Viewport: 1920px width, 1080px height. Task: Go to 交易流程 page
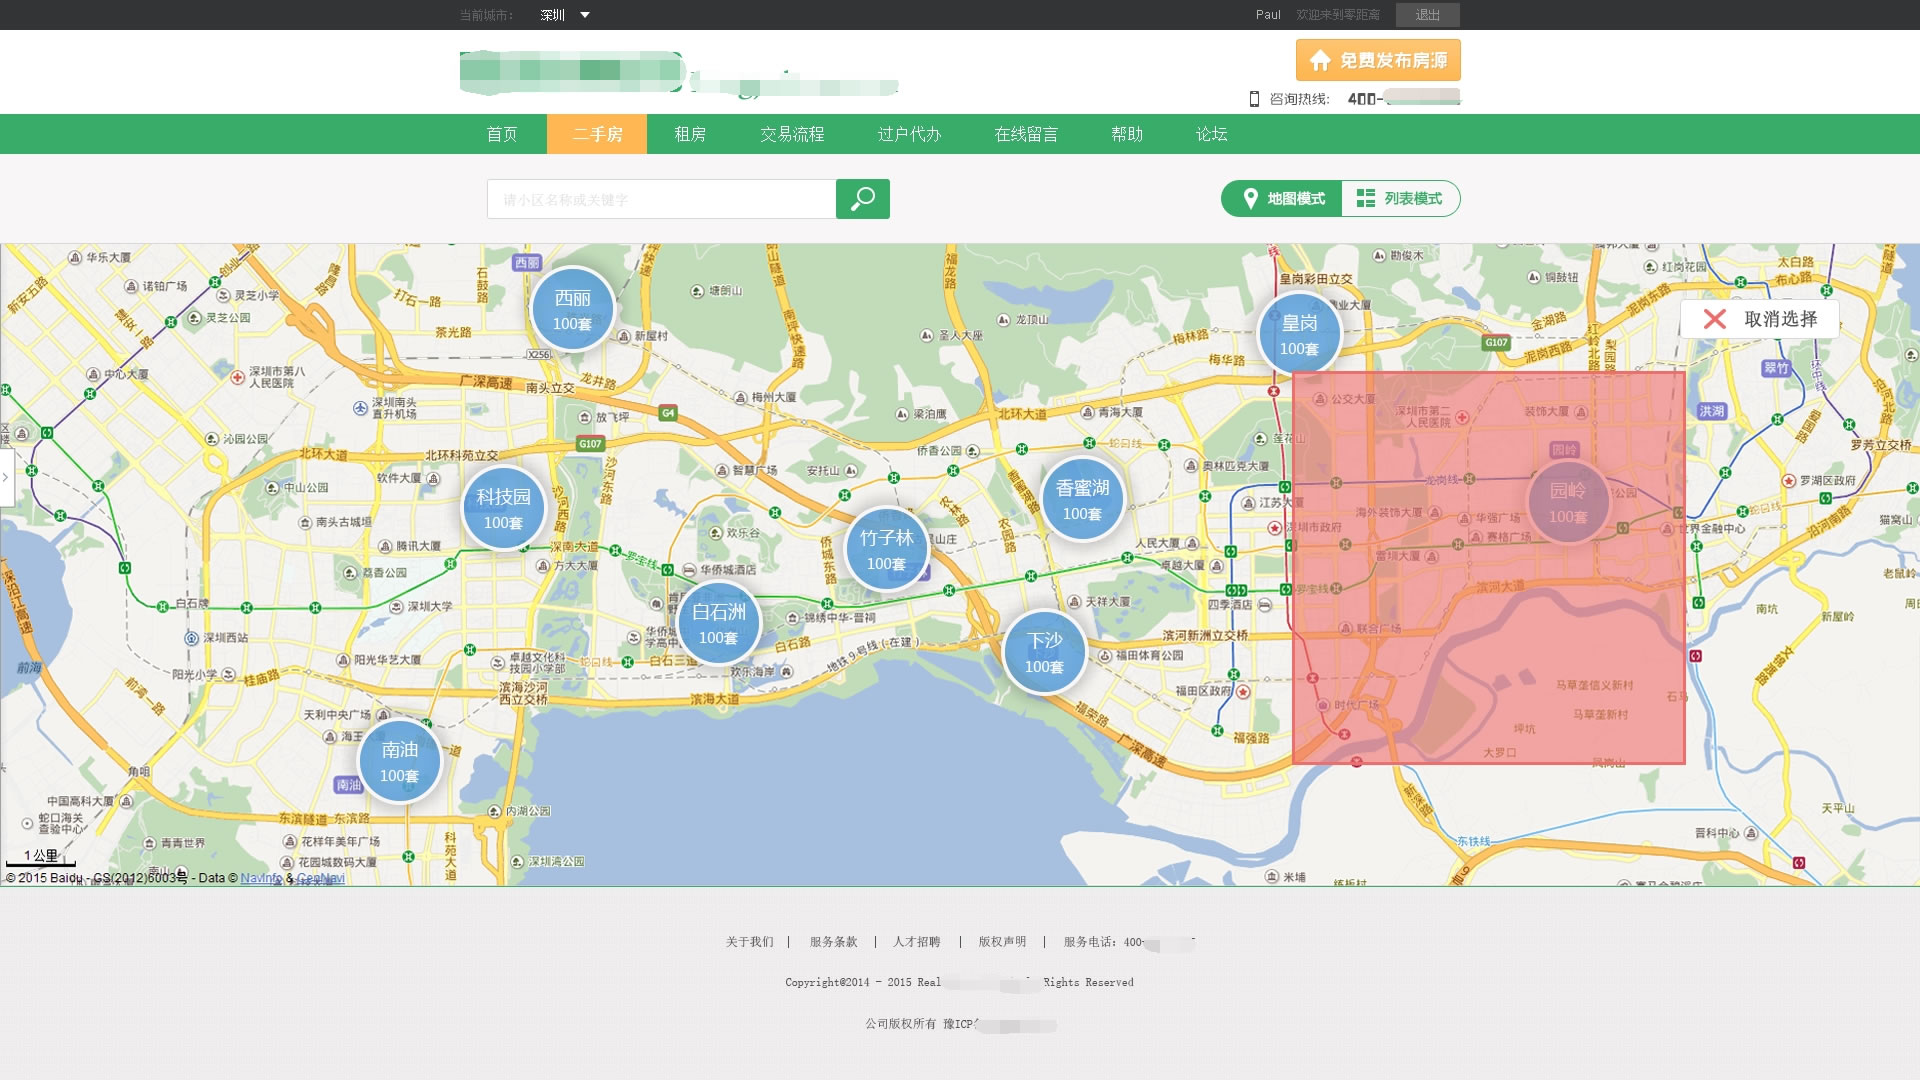pyautogui.click(x=792, y=134)
